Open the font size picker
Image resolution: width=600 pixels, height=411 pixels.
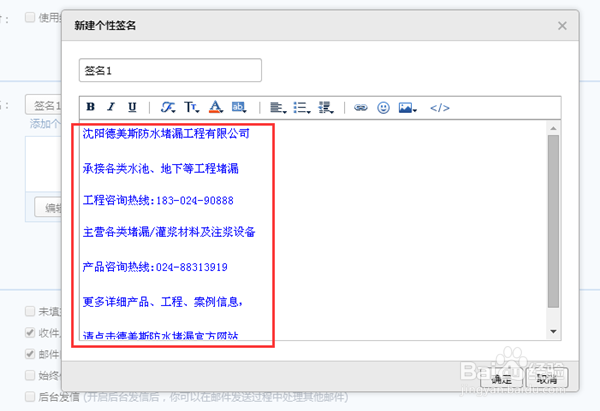[x=191, y=107]
